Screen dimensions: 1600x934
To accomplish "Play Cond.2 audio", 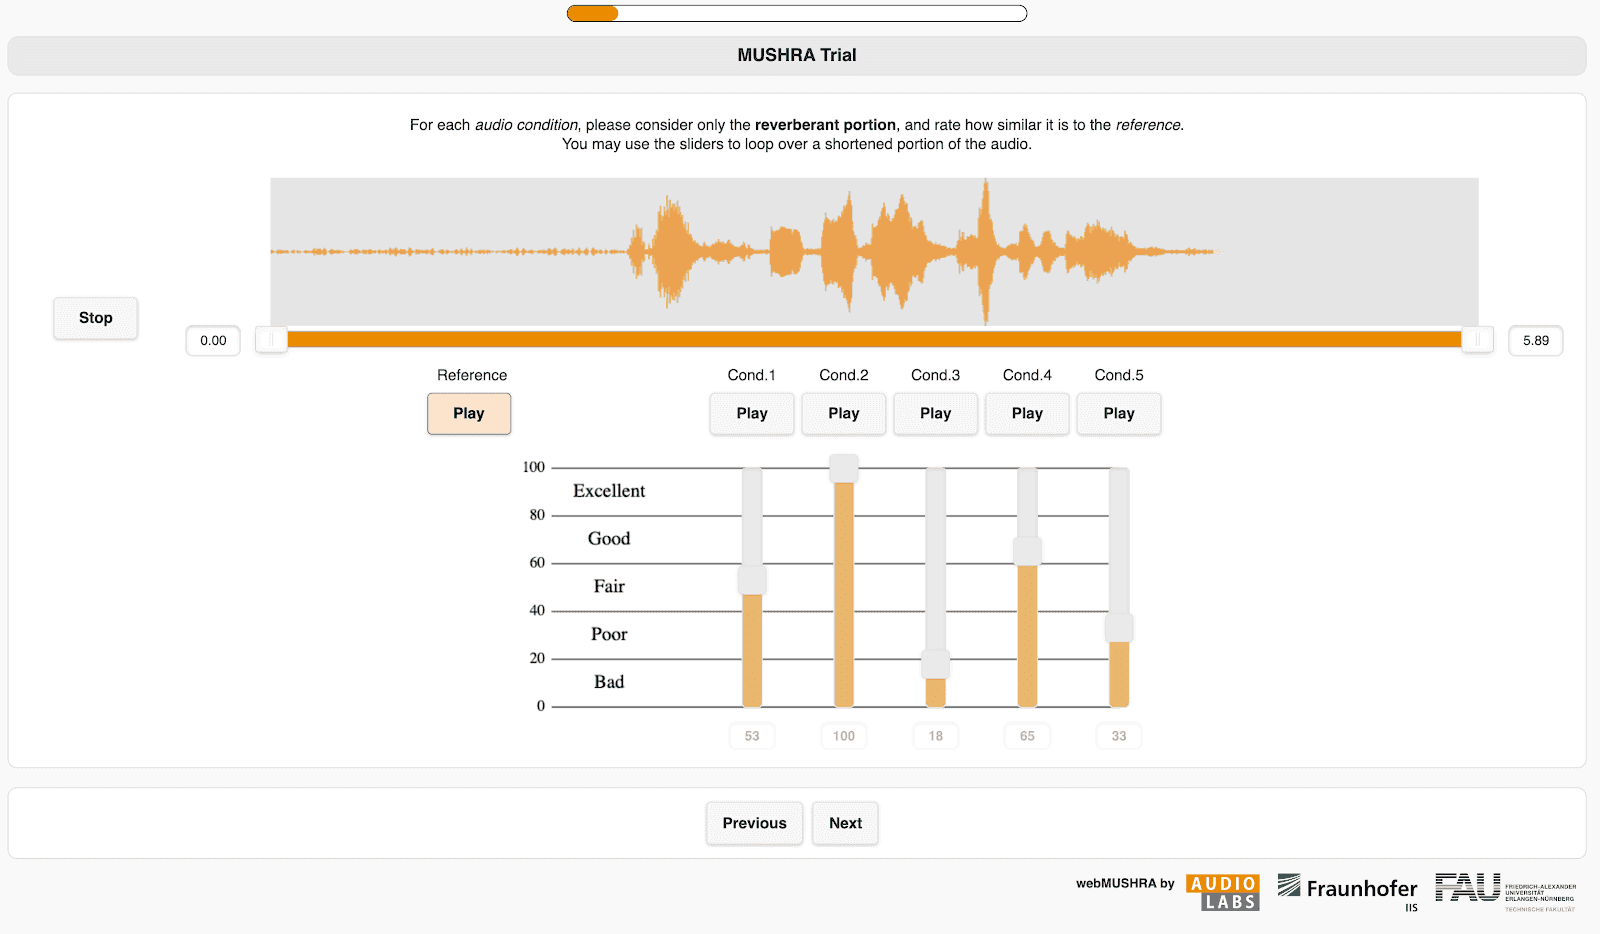I will click(x=844, y=413).
